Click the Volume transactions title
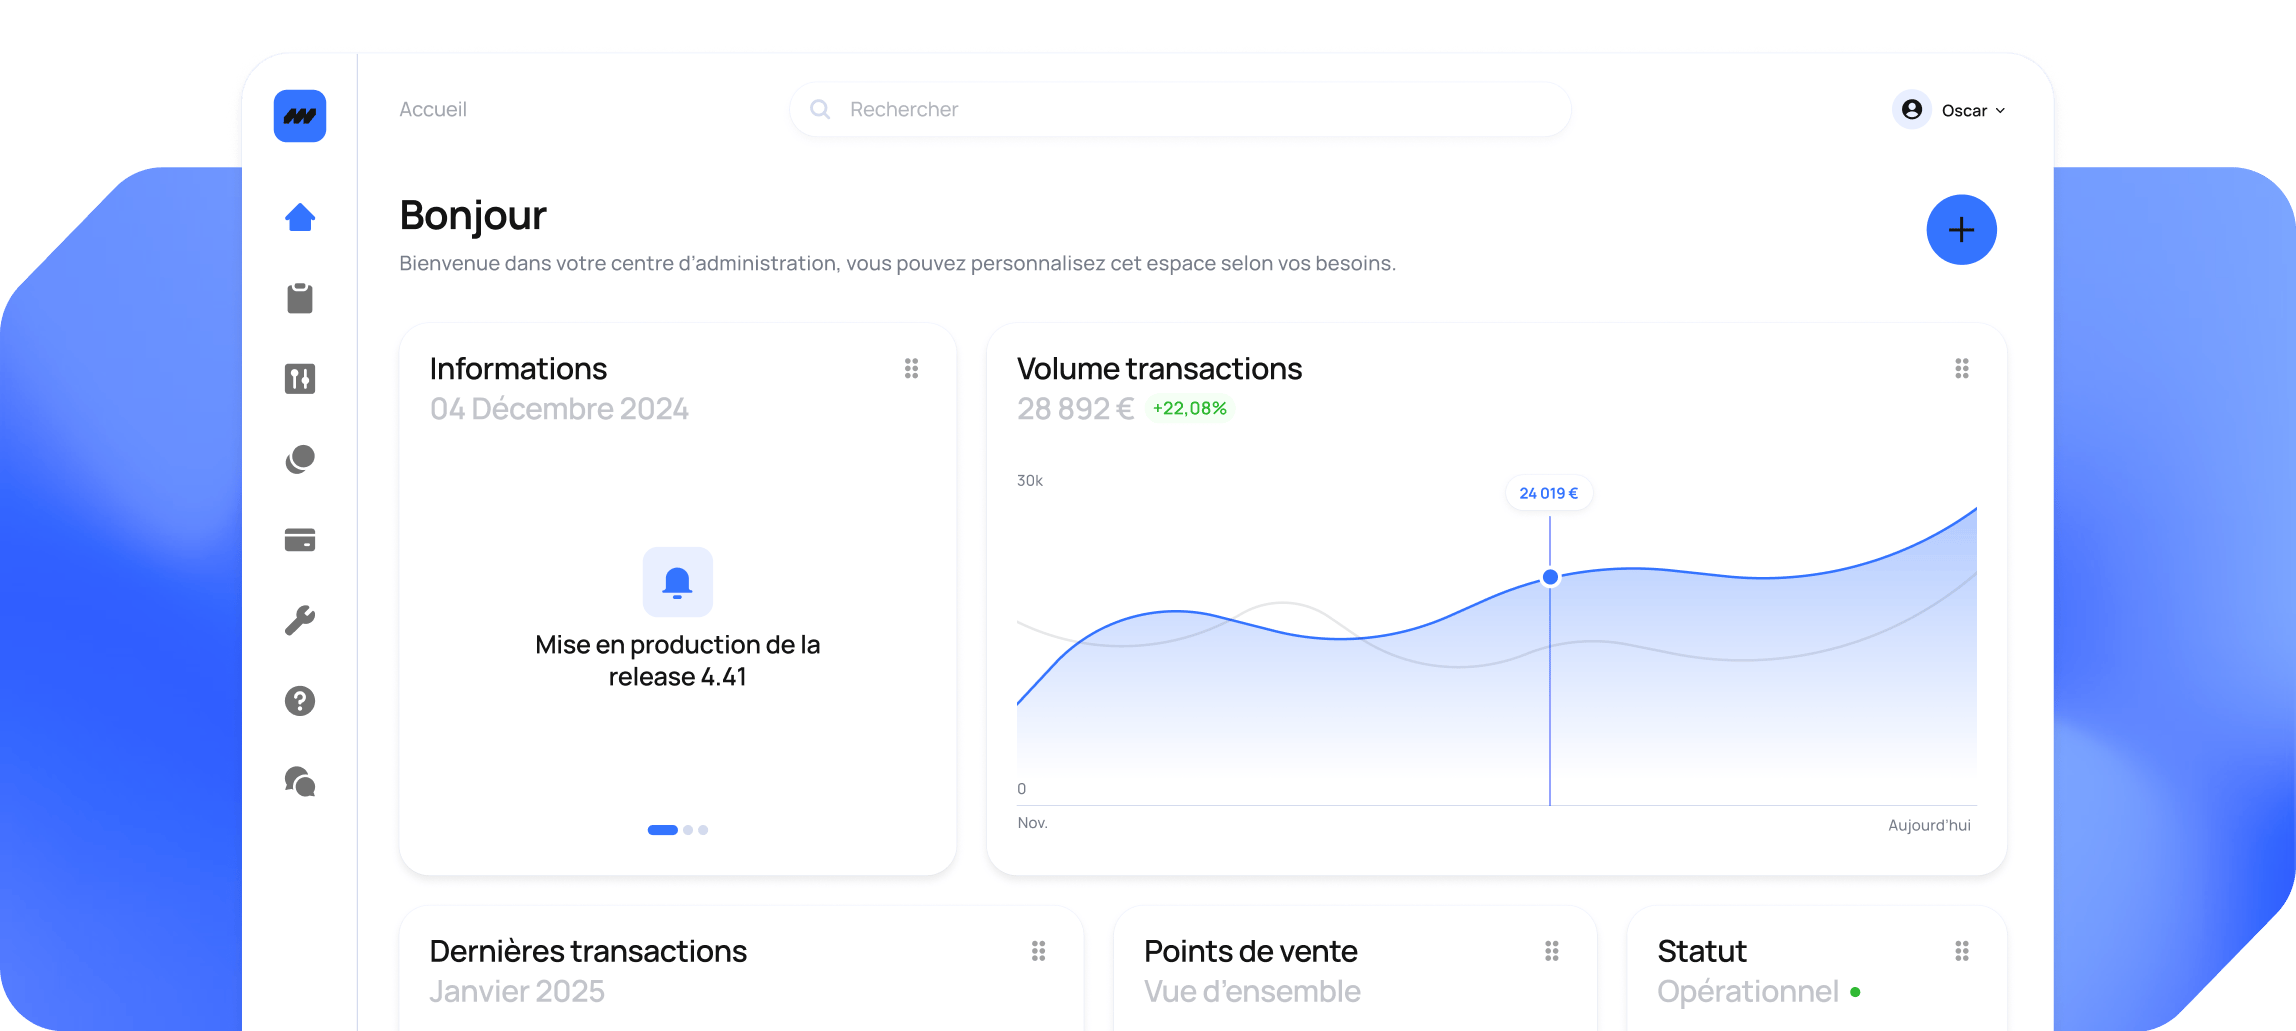2296x1031 pixels. 1159,369
